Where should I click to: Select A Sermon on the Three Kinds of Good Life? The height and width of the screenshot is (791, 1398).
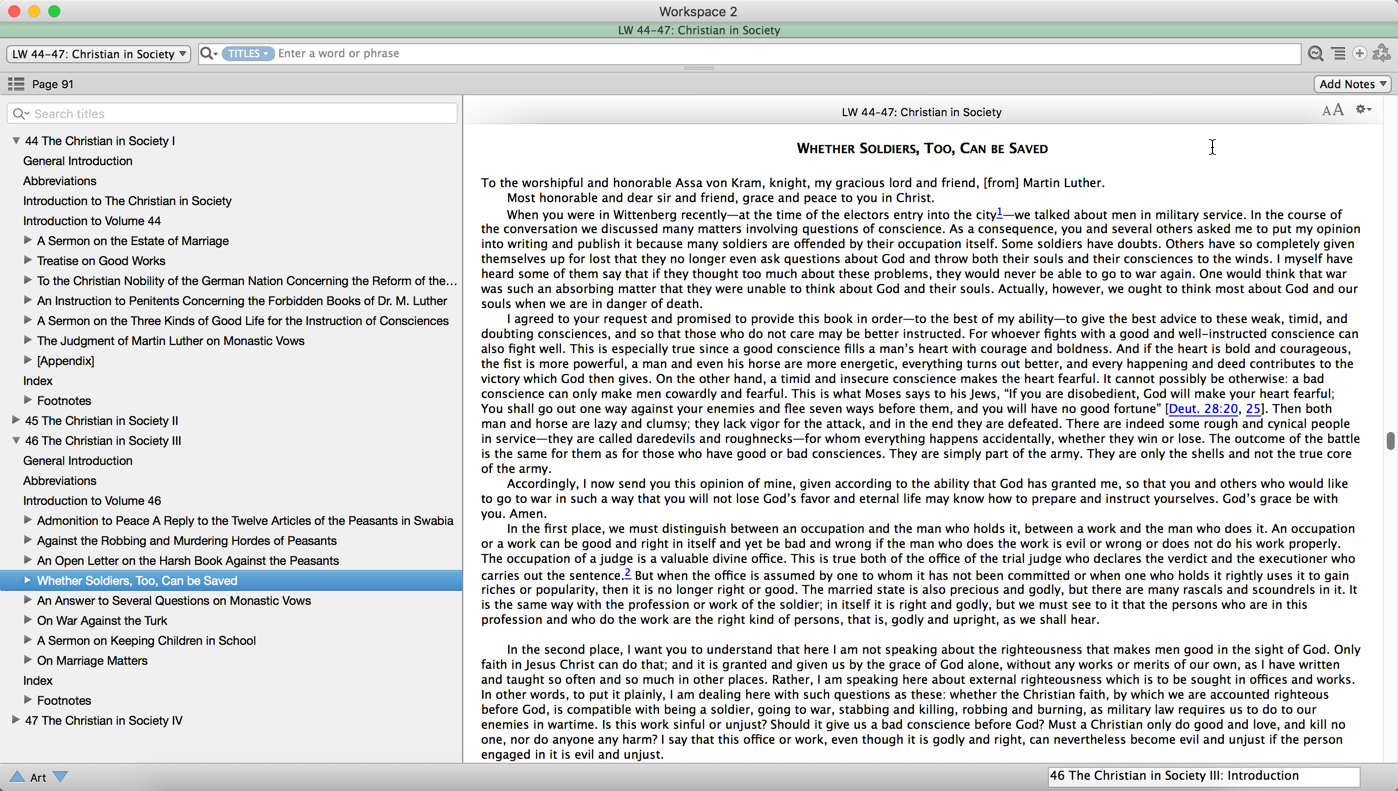(x=243, y=321)
